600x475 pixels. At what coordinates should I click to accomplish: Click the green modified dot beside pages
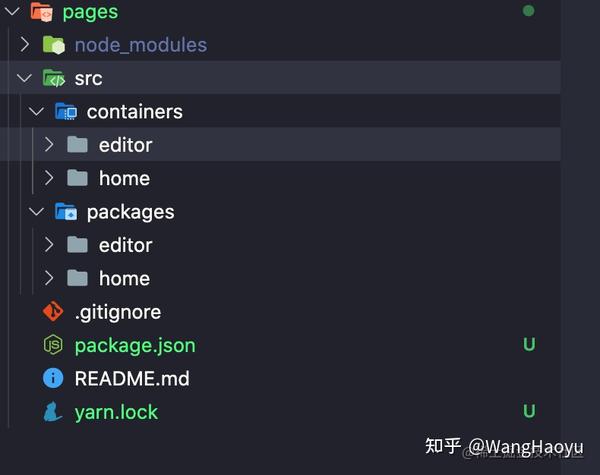(528, 11)
